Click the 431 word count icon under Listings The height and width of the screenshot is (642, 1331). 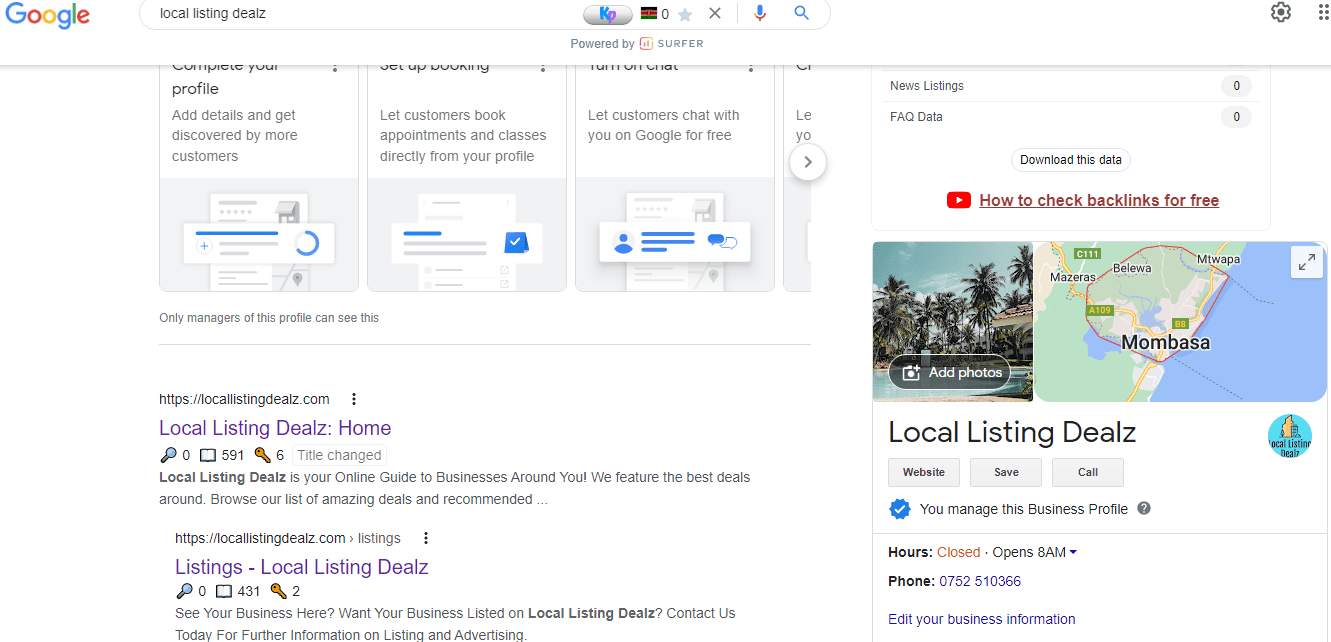click(x=224, y=591)
